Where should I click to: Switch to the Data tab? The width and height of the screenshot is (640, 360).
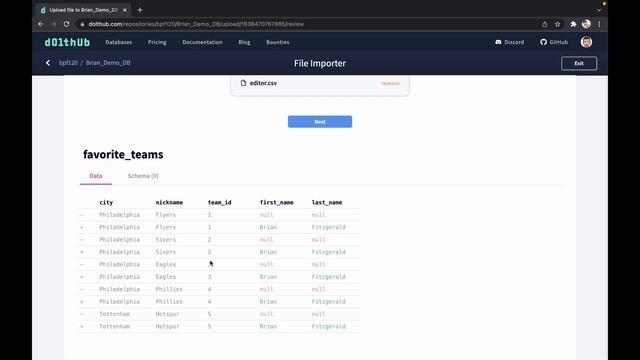point(96,176)
